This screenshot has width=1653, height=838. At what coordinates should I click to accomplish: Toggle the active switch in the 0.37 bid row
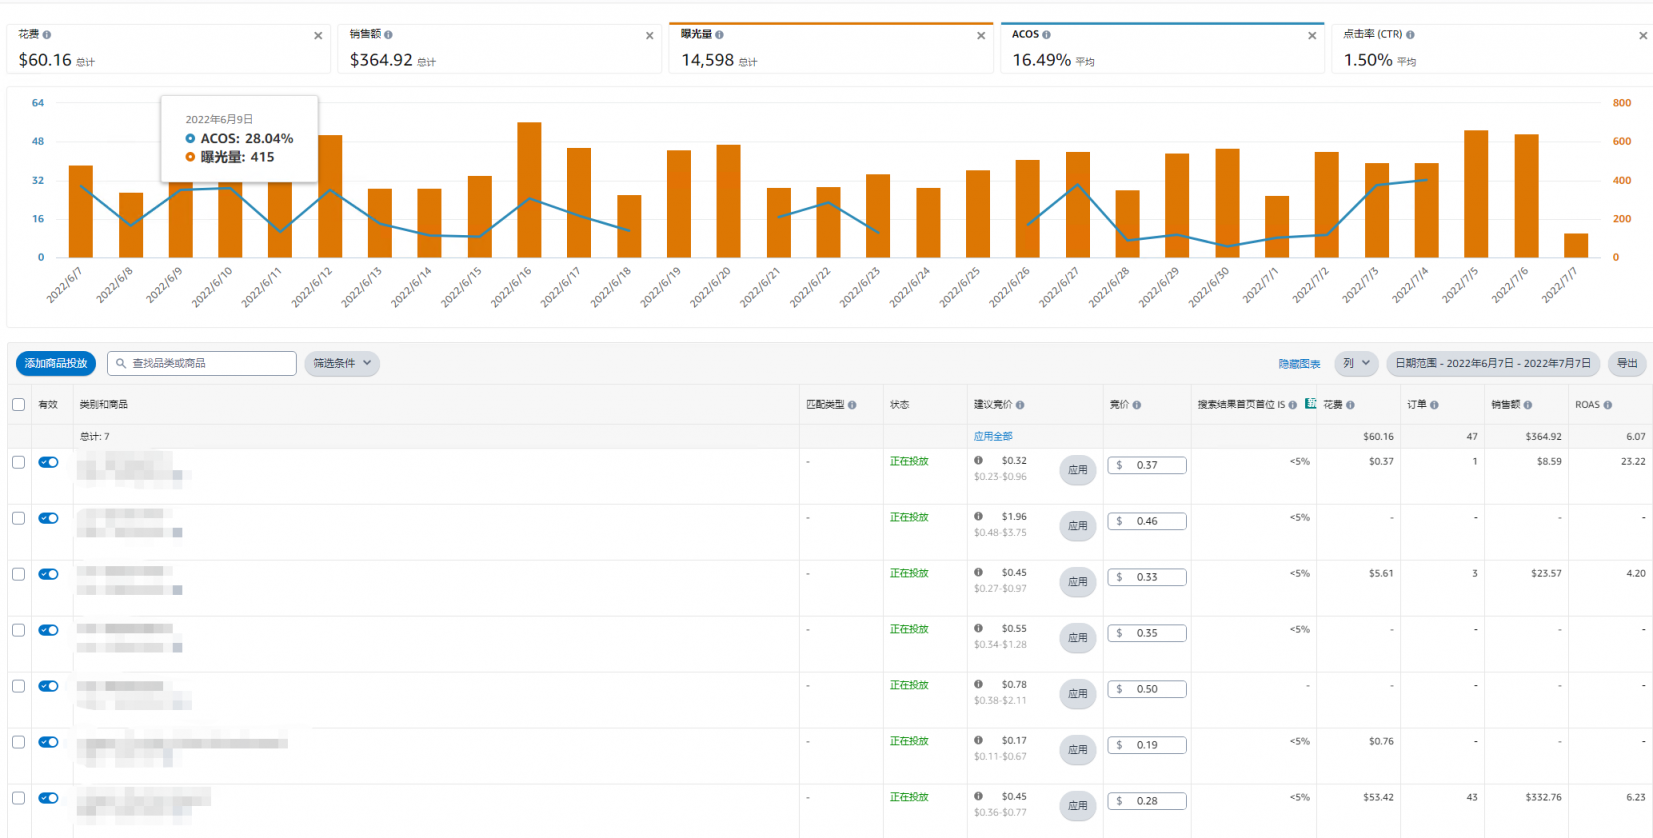tap(48, 462)
